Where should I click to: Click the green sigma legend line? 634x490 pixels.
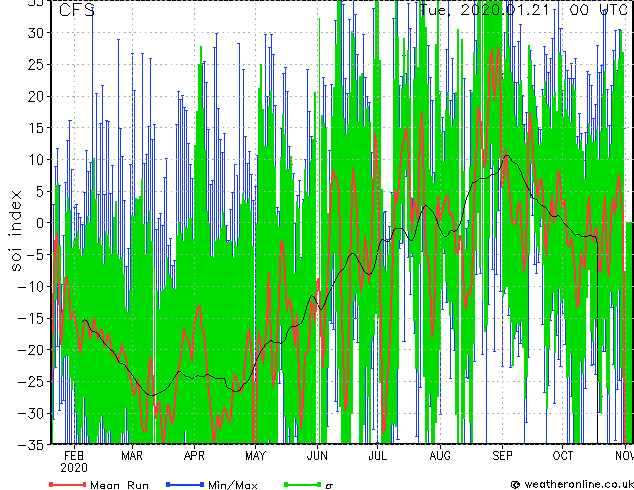point(302,485)
